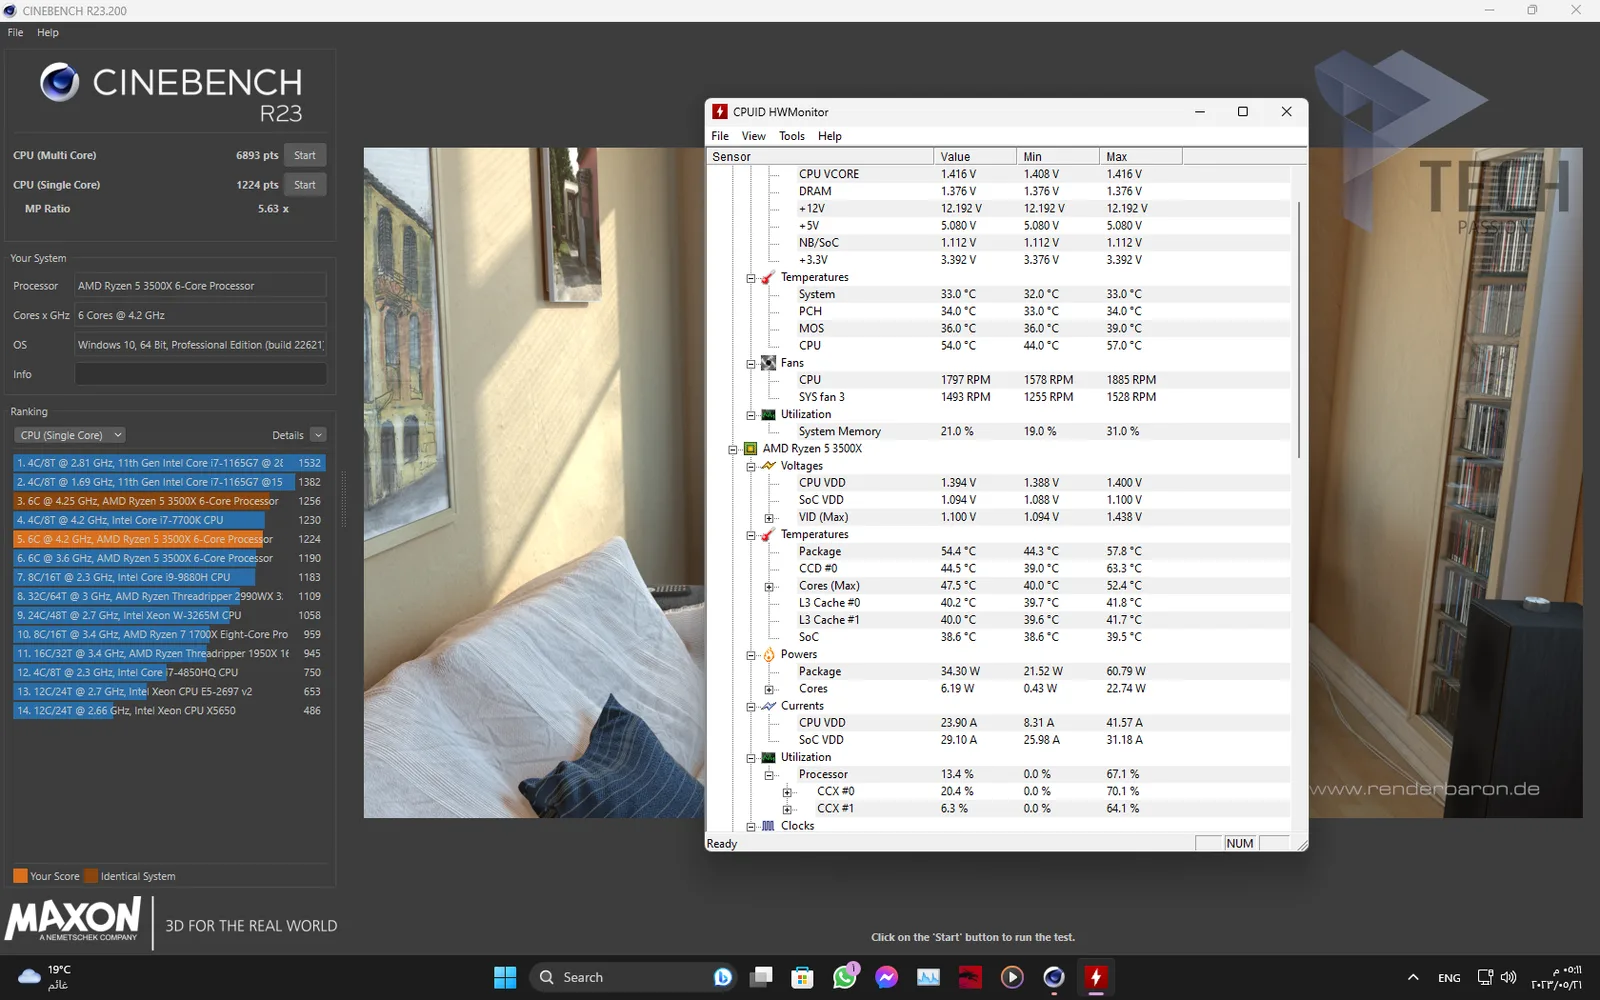Viewport: 1600px width, 1000px height.
Task: Expand the CCX #1 utilization row
Action: (787, 809)
